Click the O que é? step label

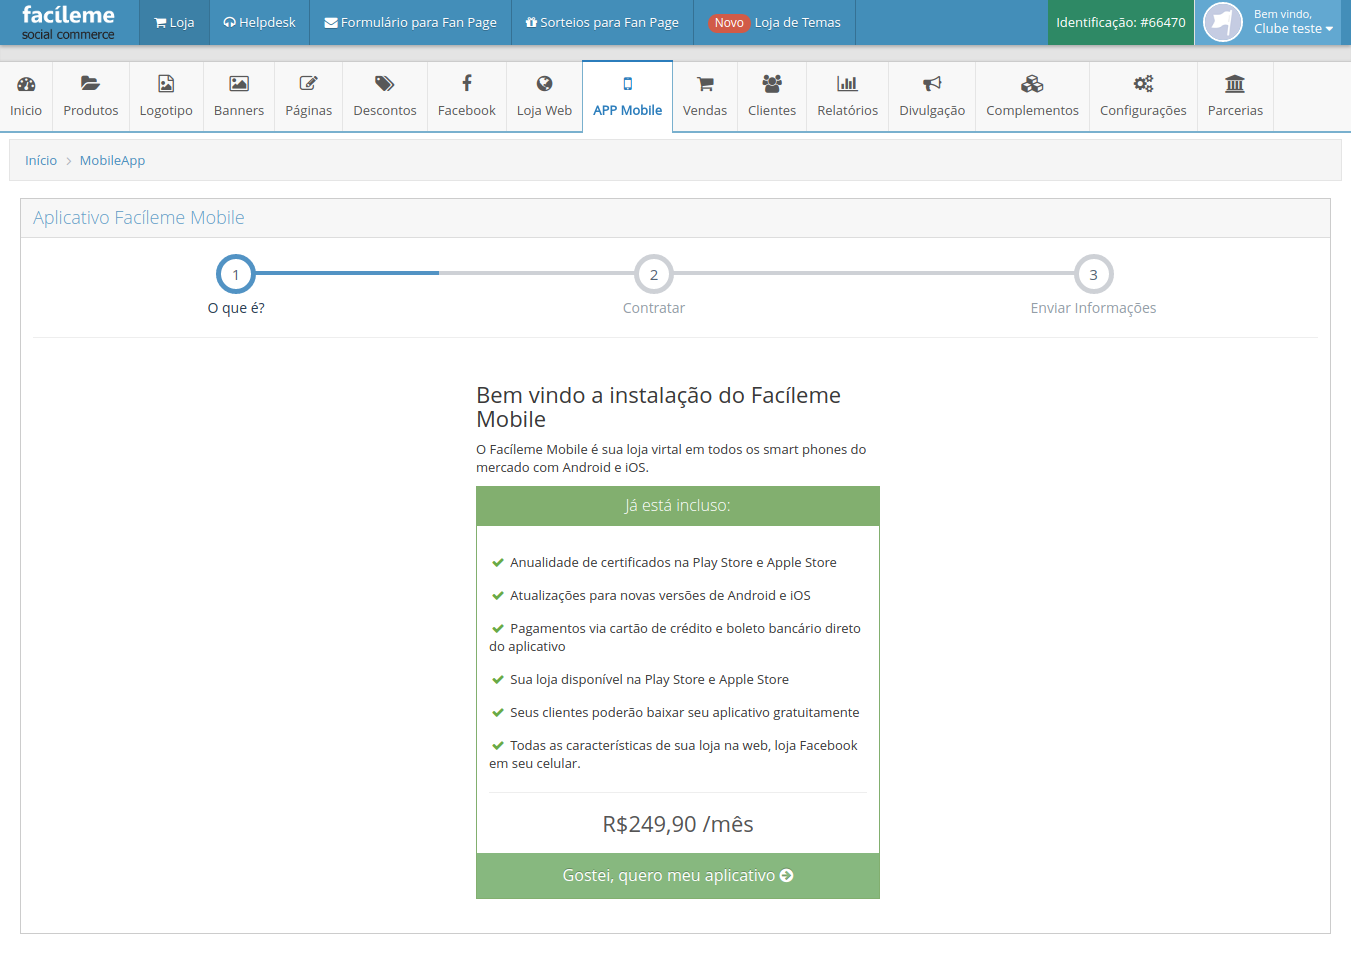click(236, 308)
